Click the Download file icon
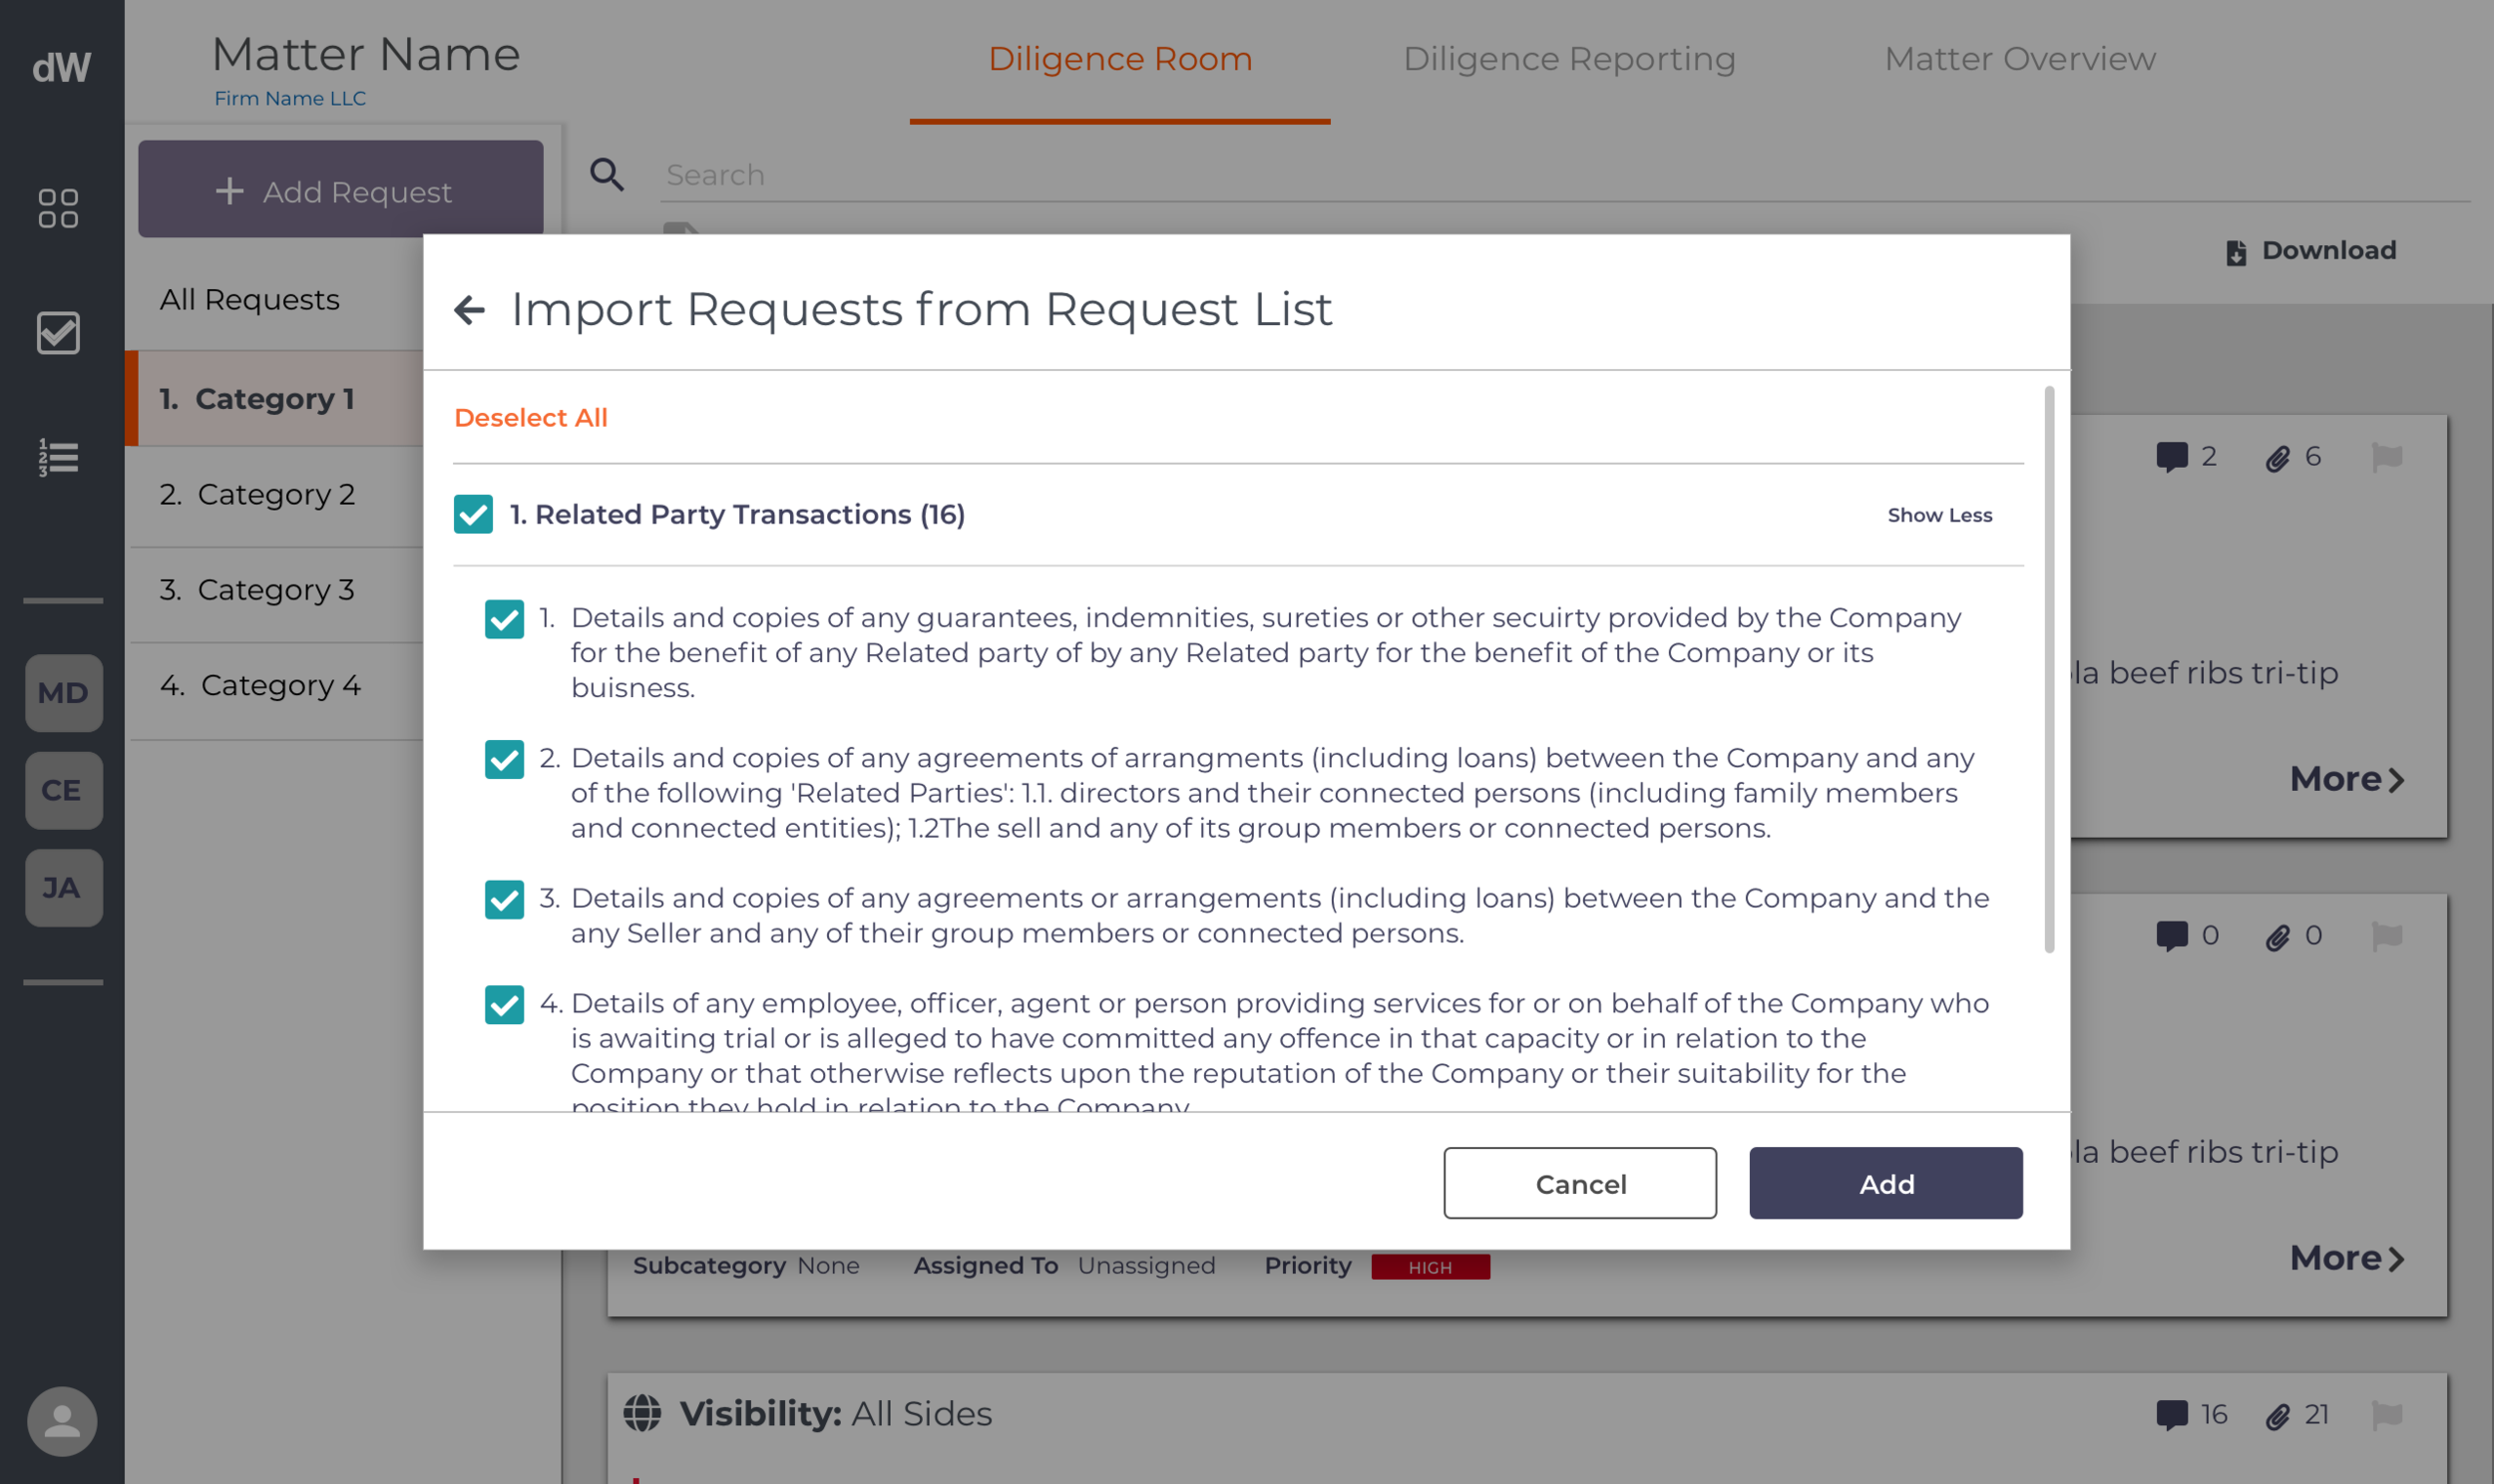Screen dimensions: 2494x1484 coord(2236,252)
